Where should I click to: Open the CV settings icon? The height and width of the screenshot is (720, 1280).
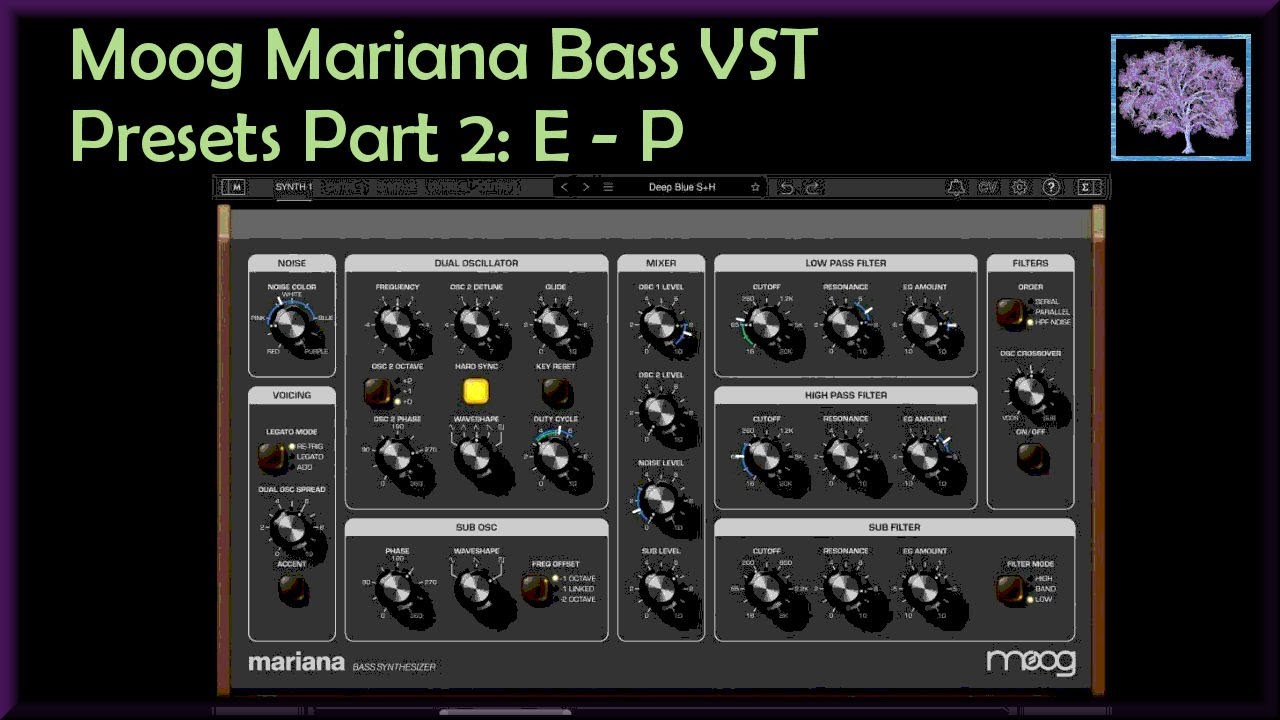988,187
